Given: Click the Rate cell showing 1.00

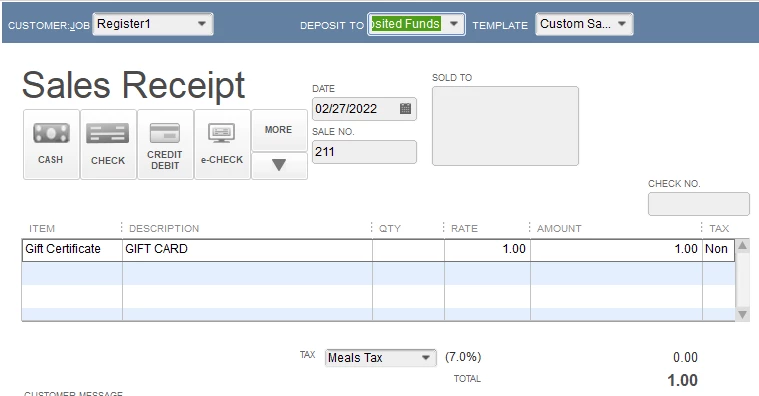Looking at the screenshot, I should pos(487,249).
